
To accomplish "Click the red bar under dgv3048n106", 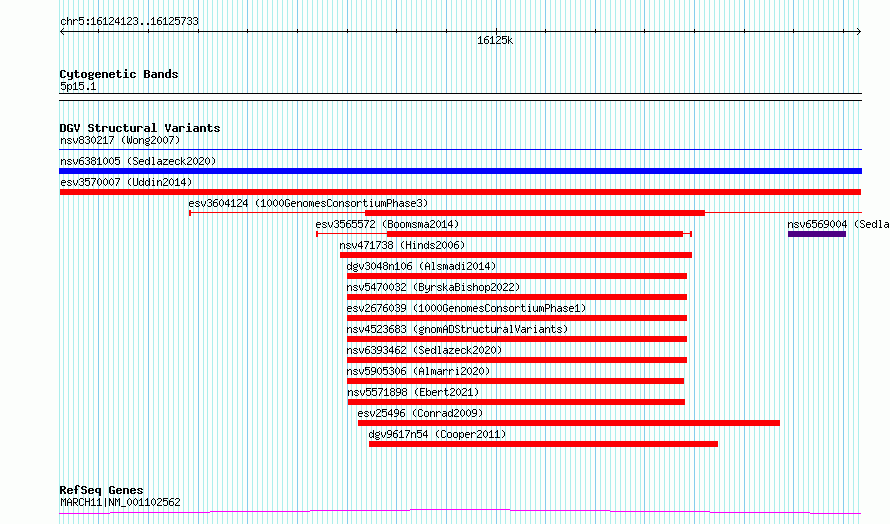I will (x=517, y=276).
